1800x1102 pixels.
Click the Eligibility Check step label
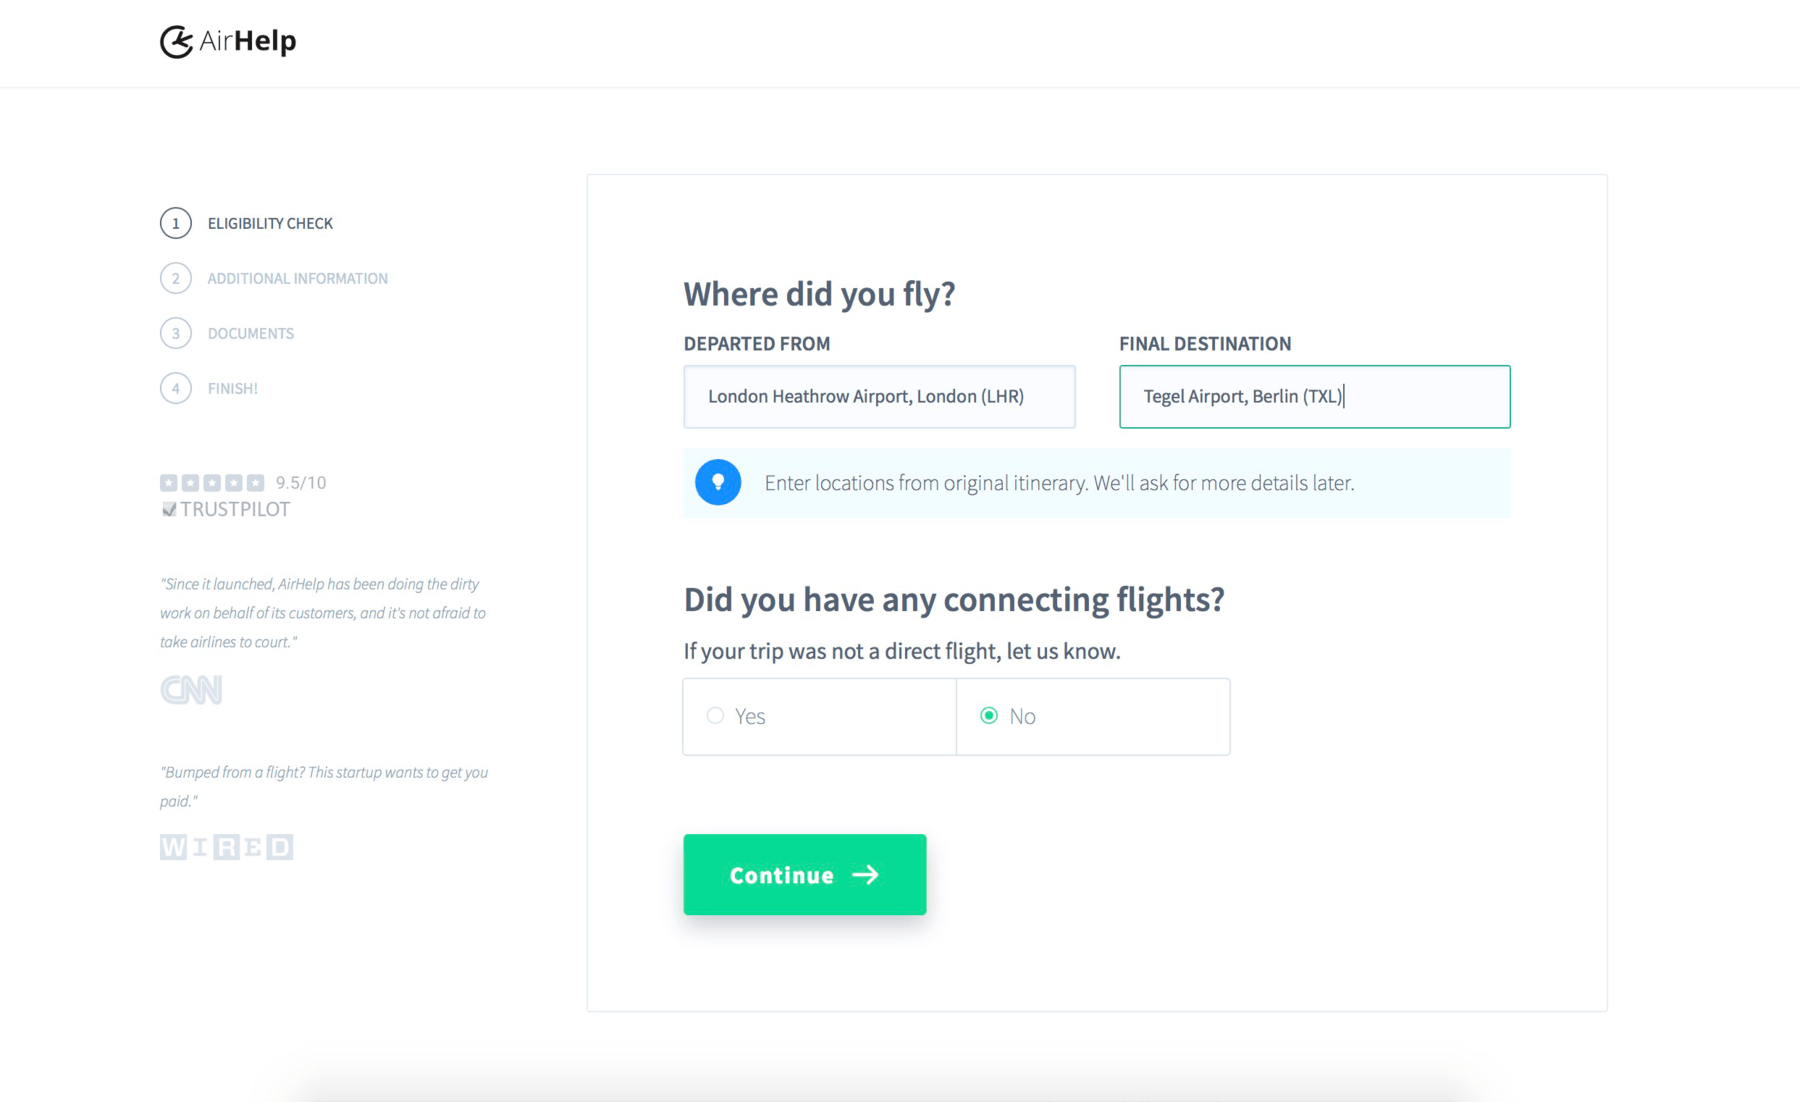269,223
